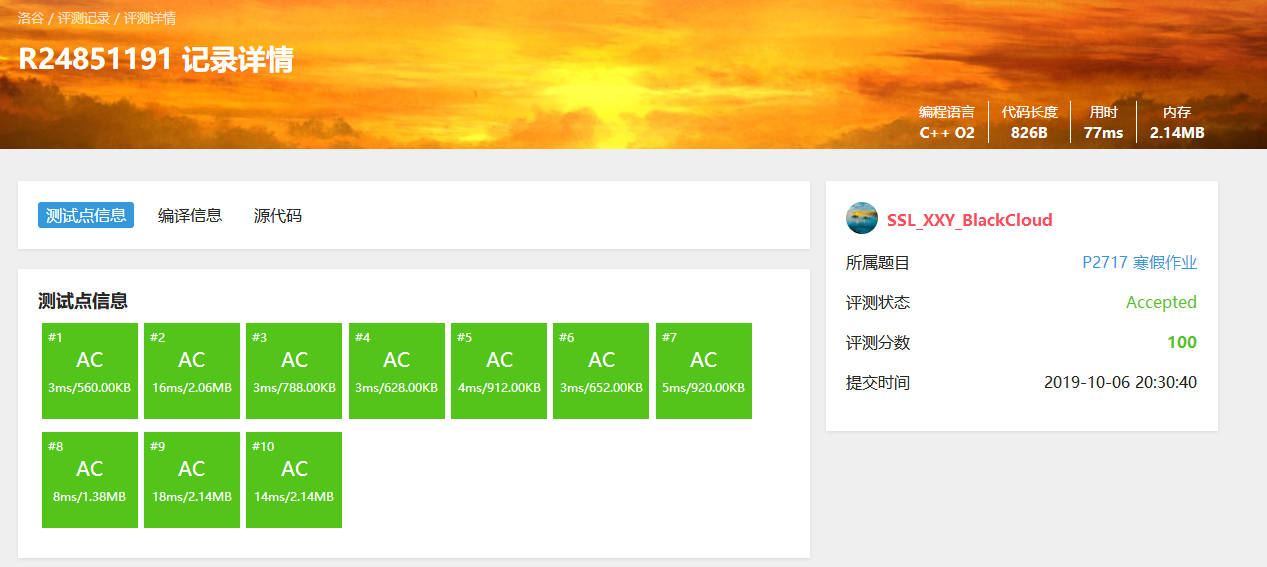Select test case #3 AC block
Image resolution: width=1267 pixels, height=567 pixels.
point(294,371)
